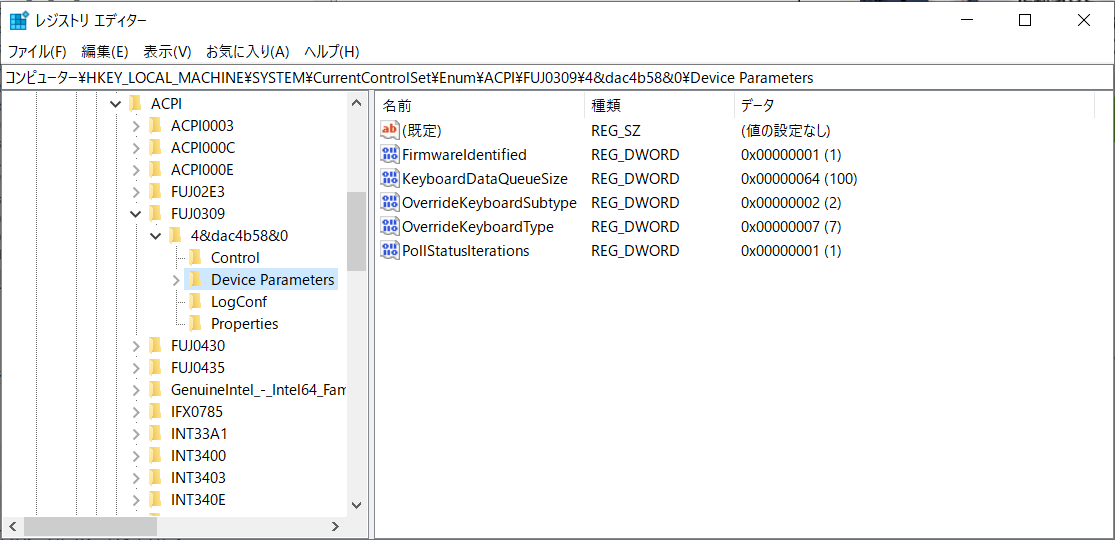
Task: Collapse the ACPI tree node
Action: [x=116, y=104]
